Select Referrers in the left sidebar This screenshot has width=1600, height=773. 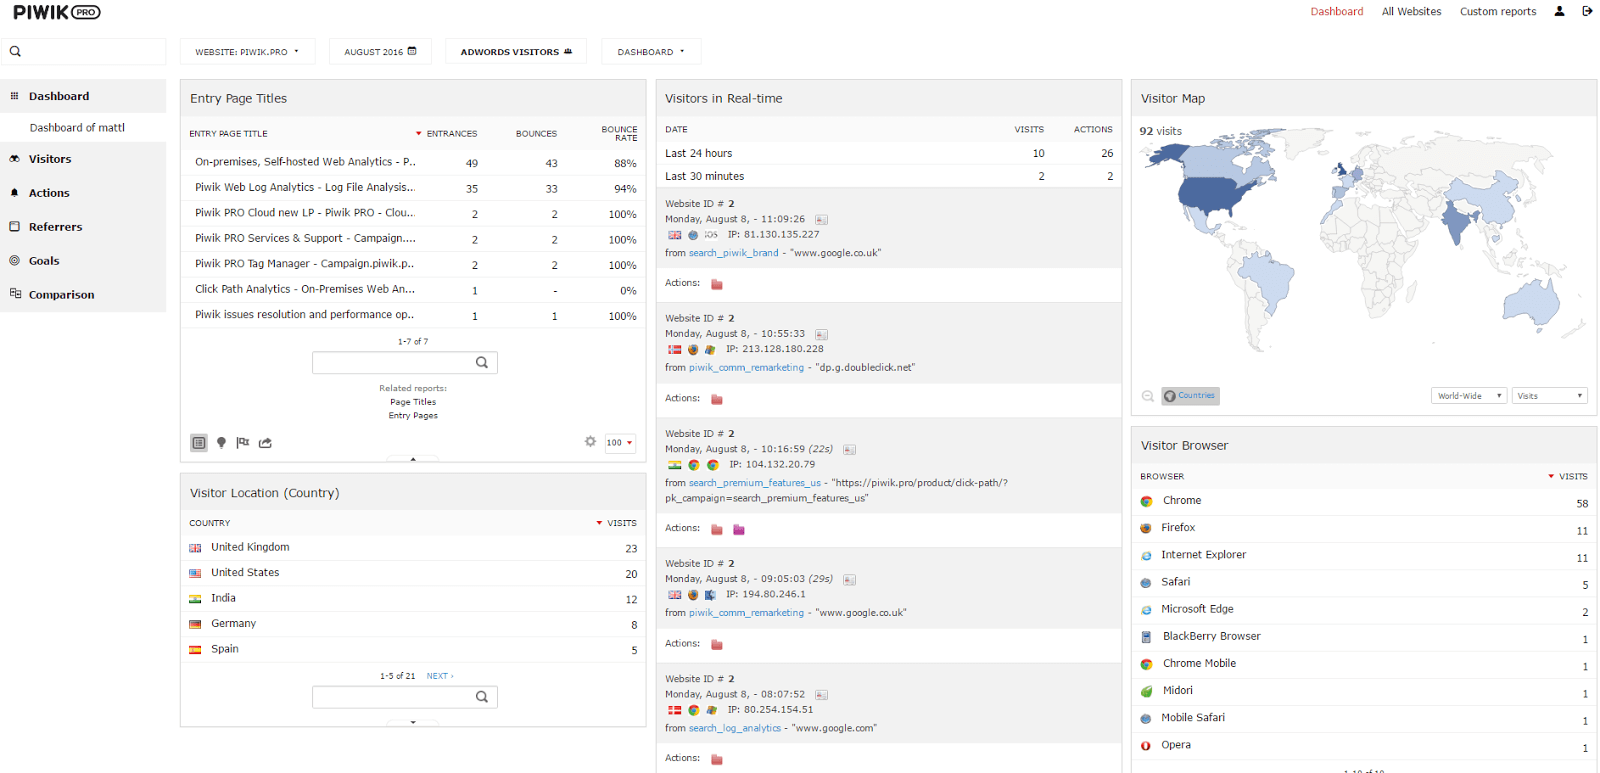[83, 227]
